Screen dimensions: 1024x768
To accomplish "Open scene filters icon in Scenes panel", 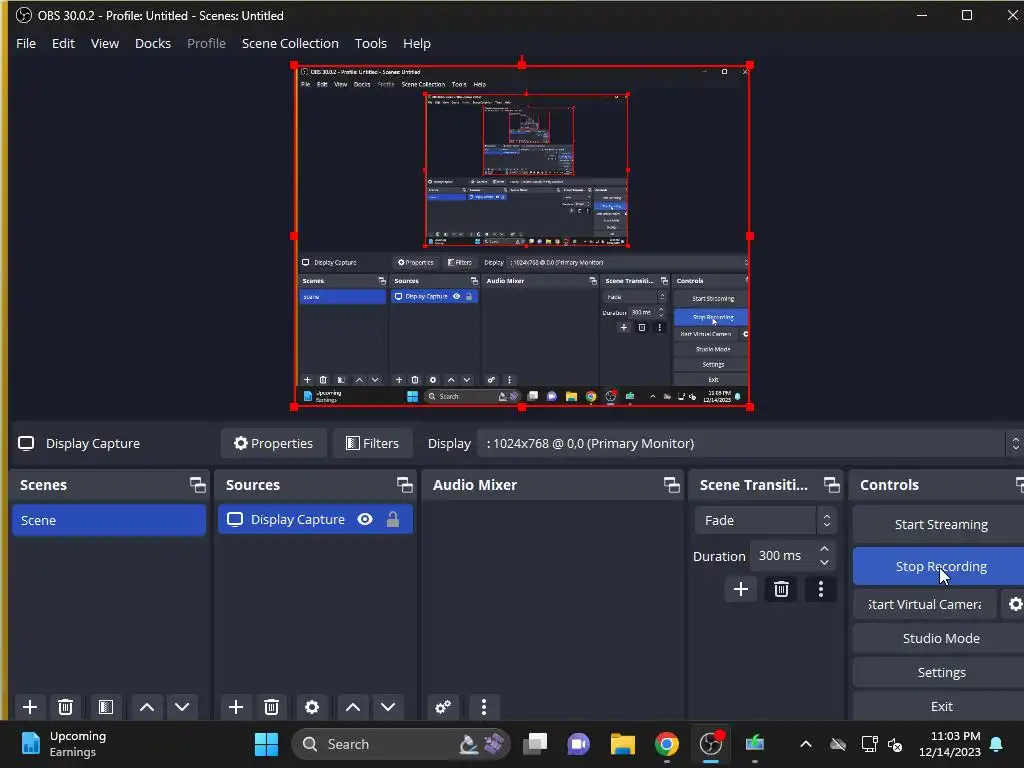I will point(106,707).
